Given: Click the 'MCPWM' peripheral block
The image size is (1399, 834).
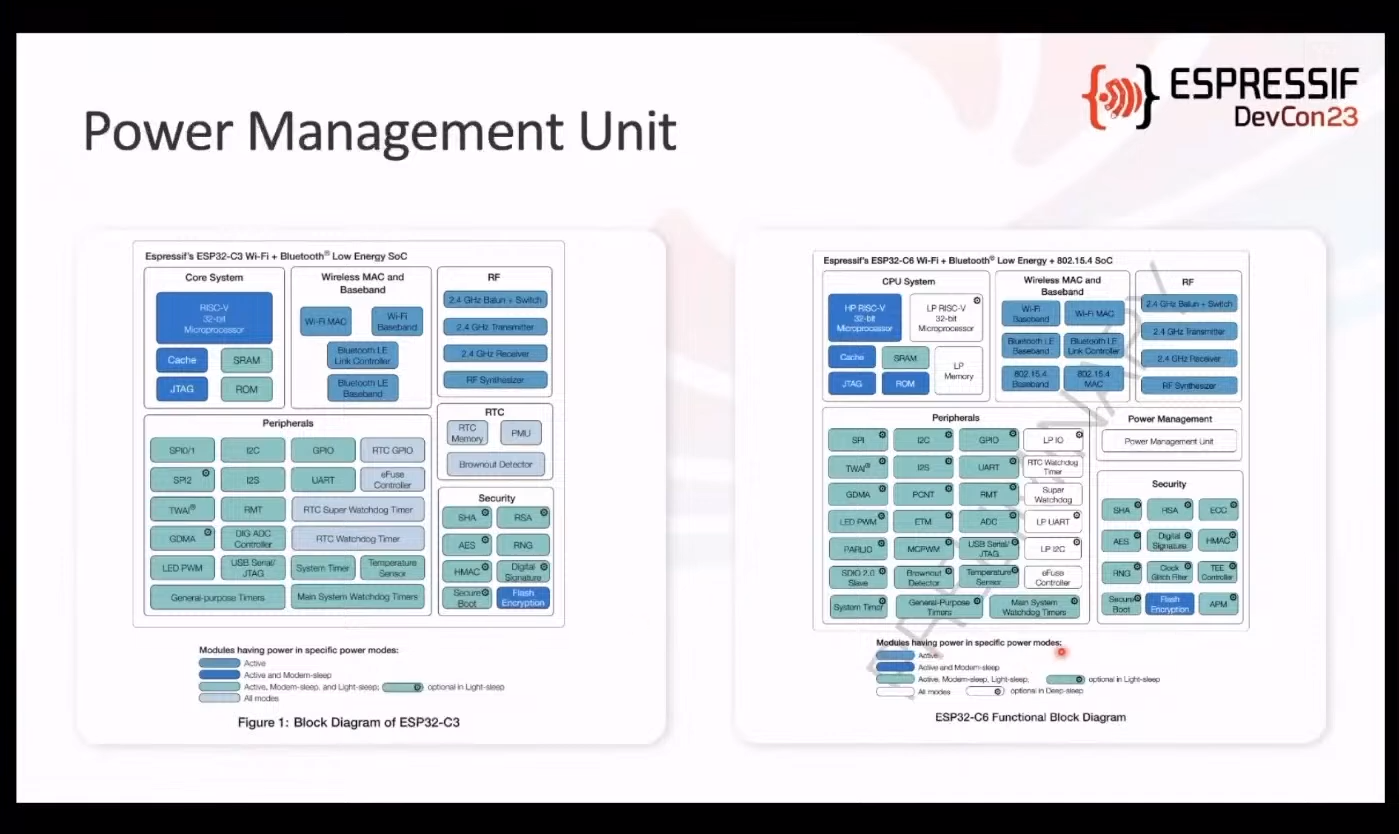Looking at the screenshot, I should tap(923, 549).
